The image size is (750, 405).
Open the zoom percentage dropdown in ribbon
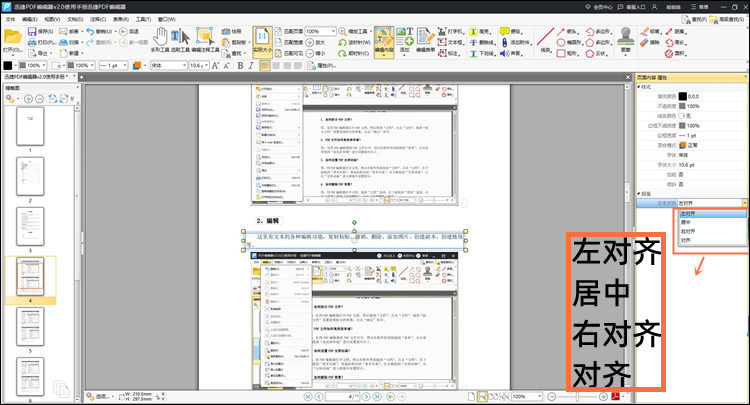pyautogui.click(x=333, y=31)
